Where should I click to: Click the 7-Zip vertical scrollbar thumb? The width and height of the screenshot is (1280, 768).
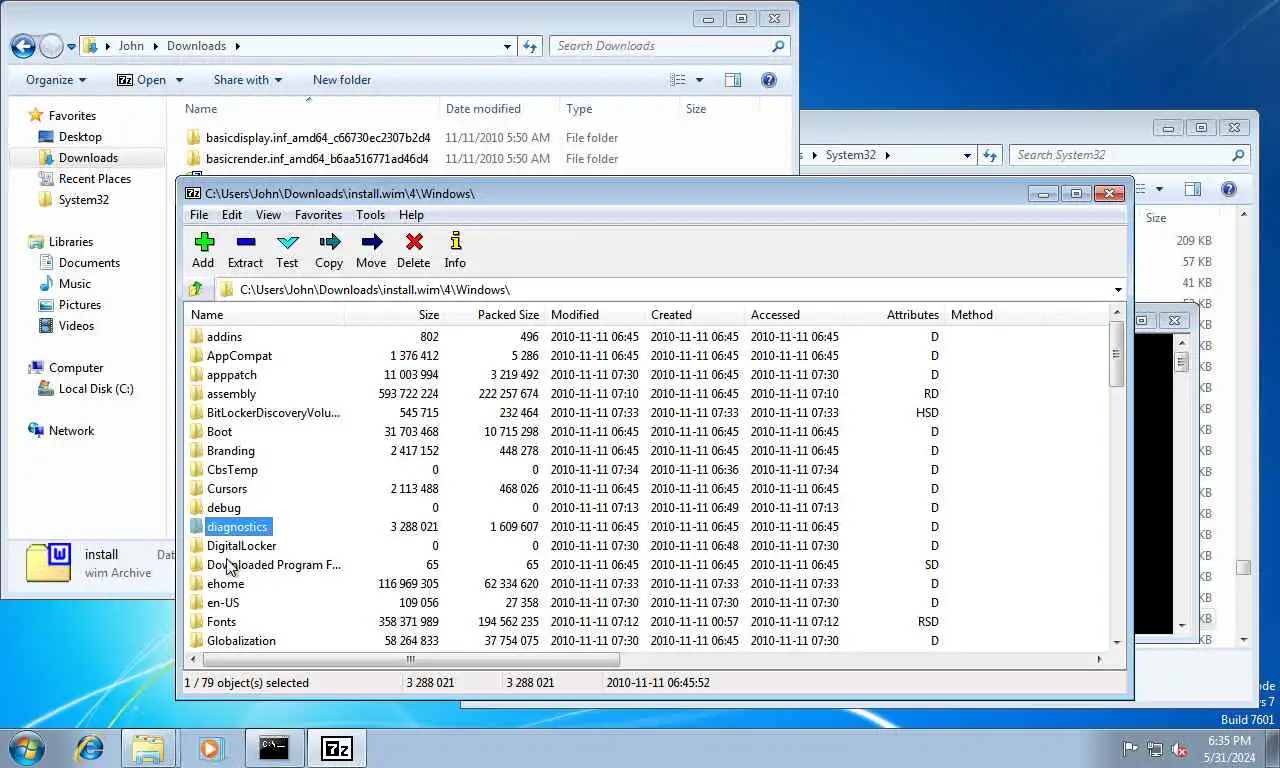point(1117,353)
